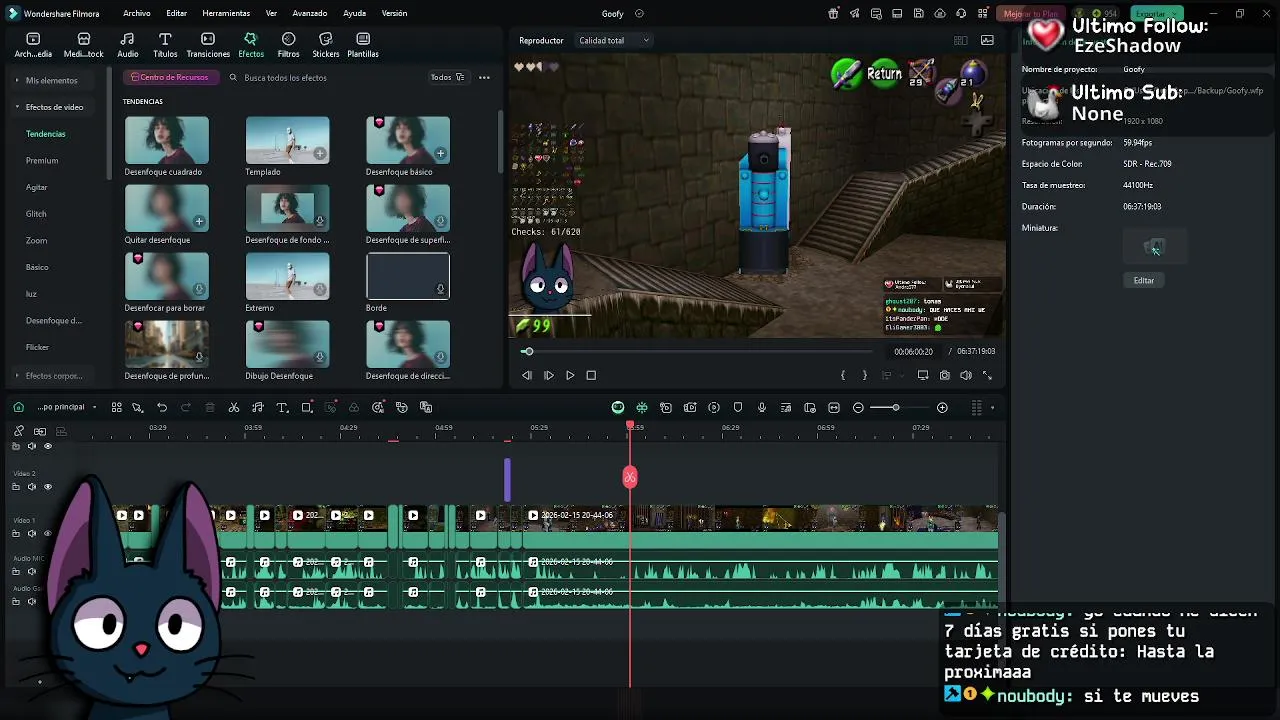This screenshot has height=720, width=1280.
Task: Open the Ayuda menu
Action: (354, 13)
